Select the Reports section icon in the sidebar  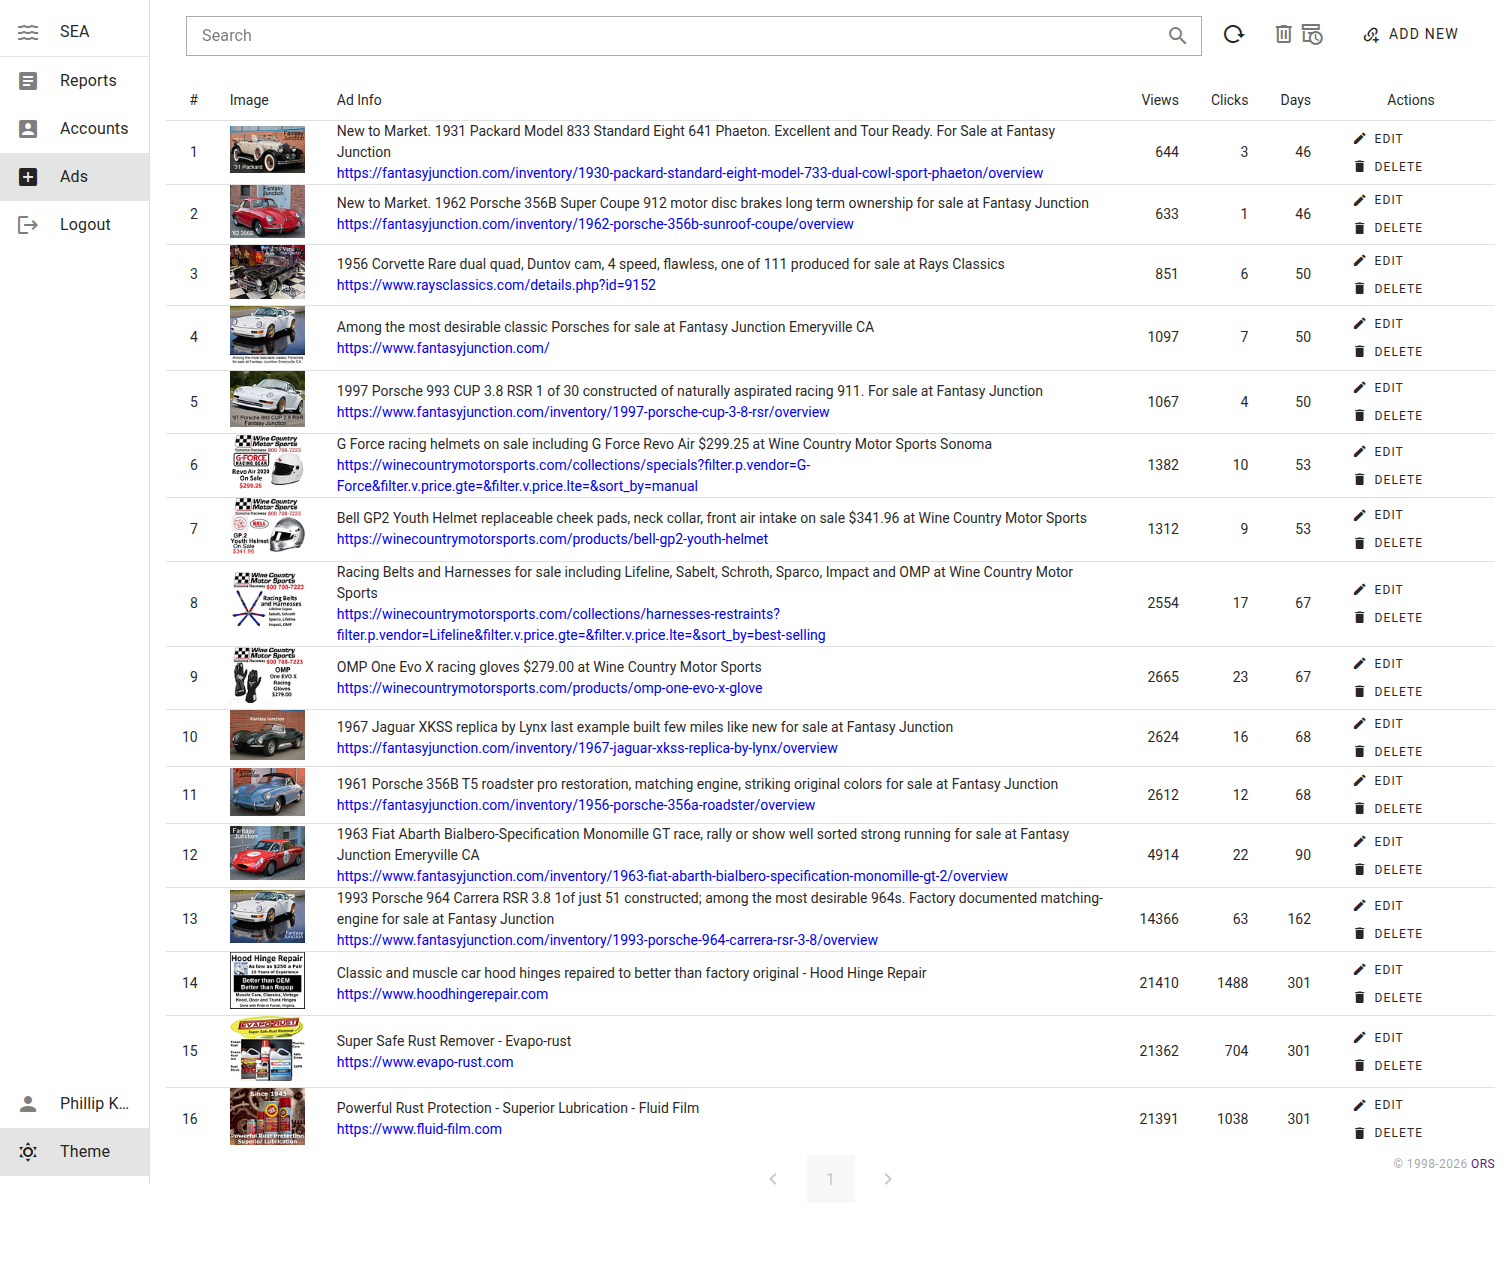pos(28,80)
